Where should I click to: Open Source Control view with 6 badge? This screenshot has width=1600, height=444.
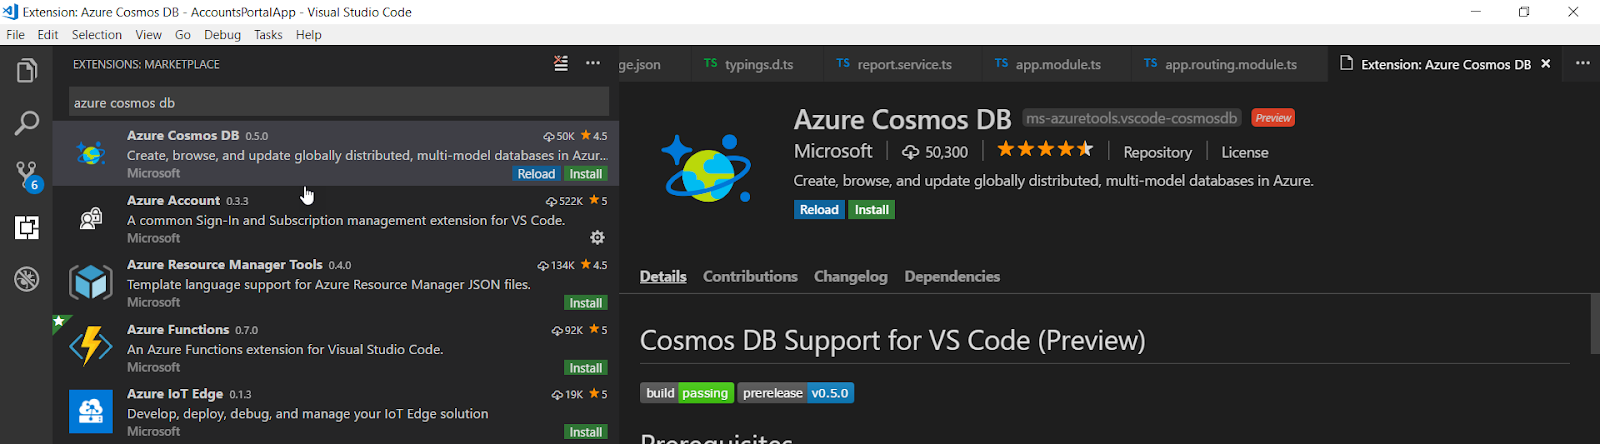(x=27, y=176)
